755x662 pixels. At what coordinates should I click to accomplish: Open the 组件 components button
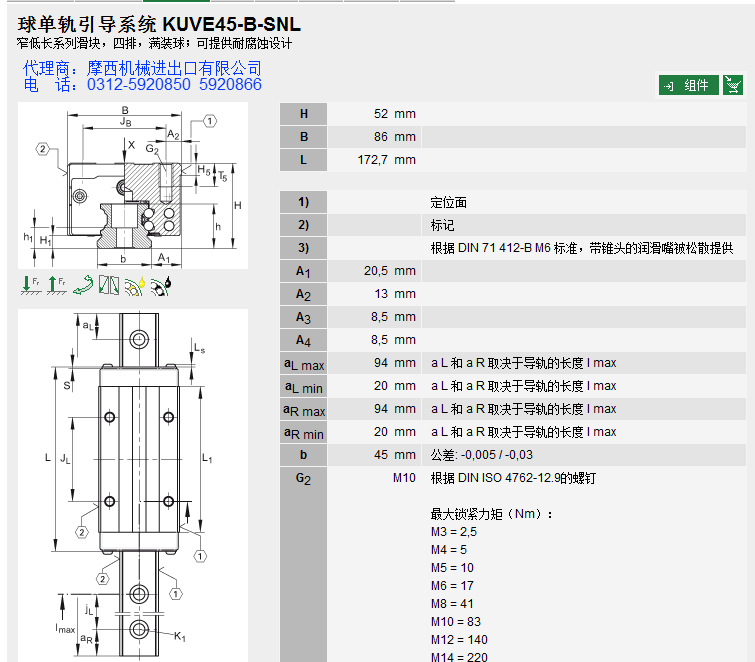coord(688,85)
